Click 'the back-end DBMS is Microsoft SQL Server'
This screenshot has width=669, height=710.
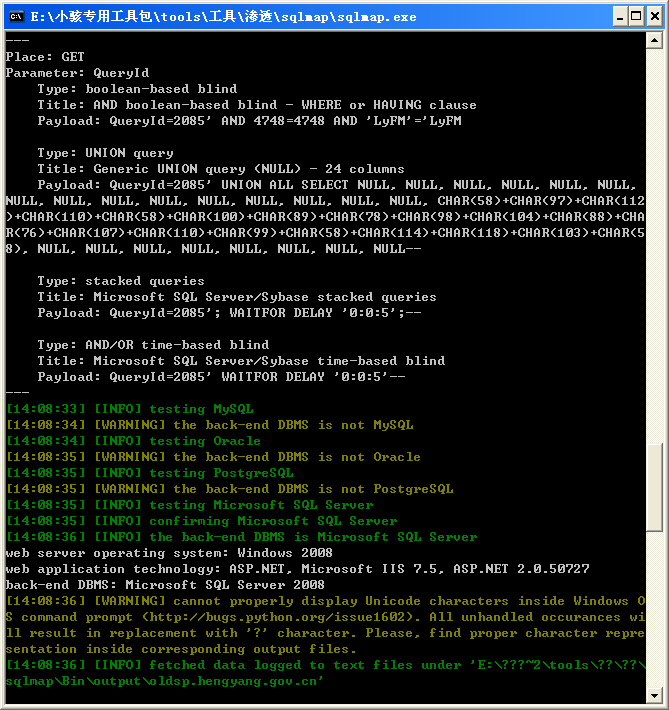[x=241, y=537]
